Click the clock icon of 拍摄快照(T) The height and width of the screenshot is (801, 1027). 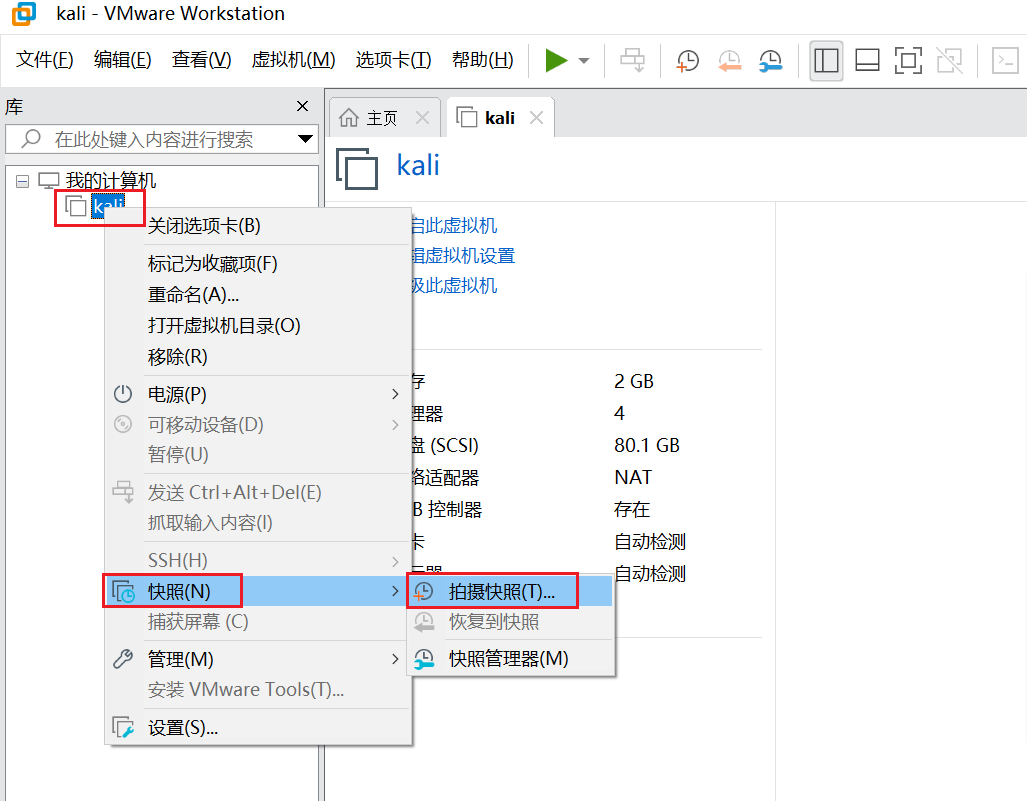[423, 591]
